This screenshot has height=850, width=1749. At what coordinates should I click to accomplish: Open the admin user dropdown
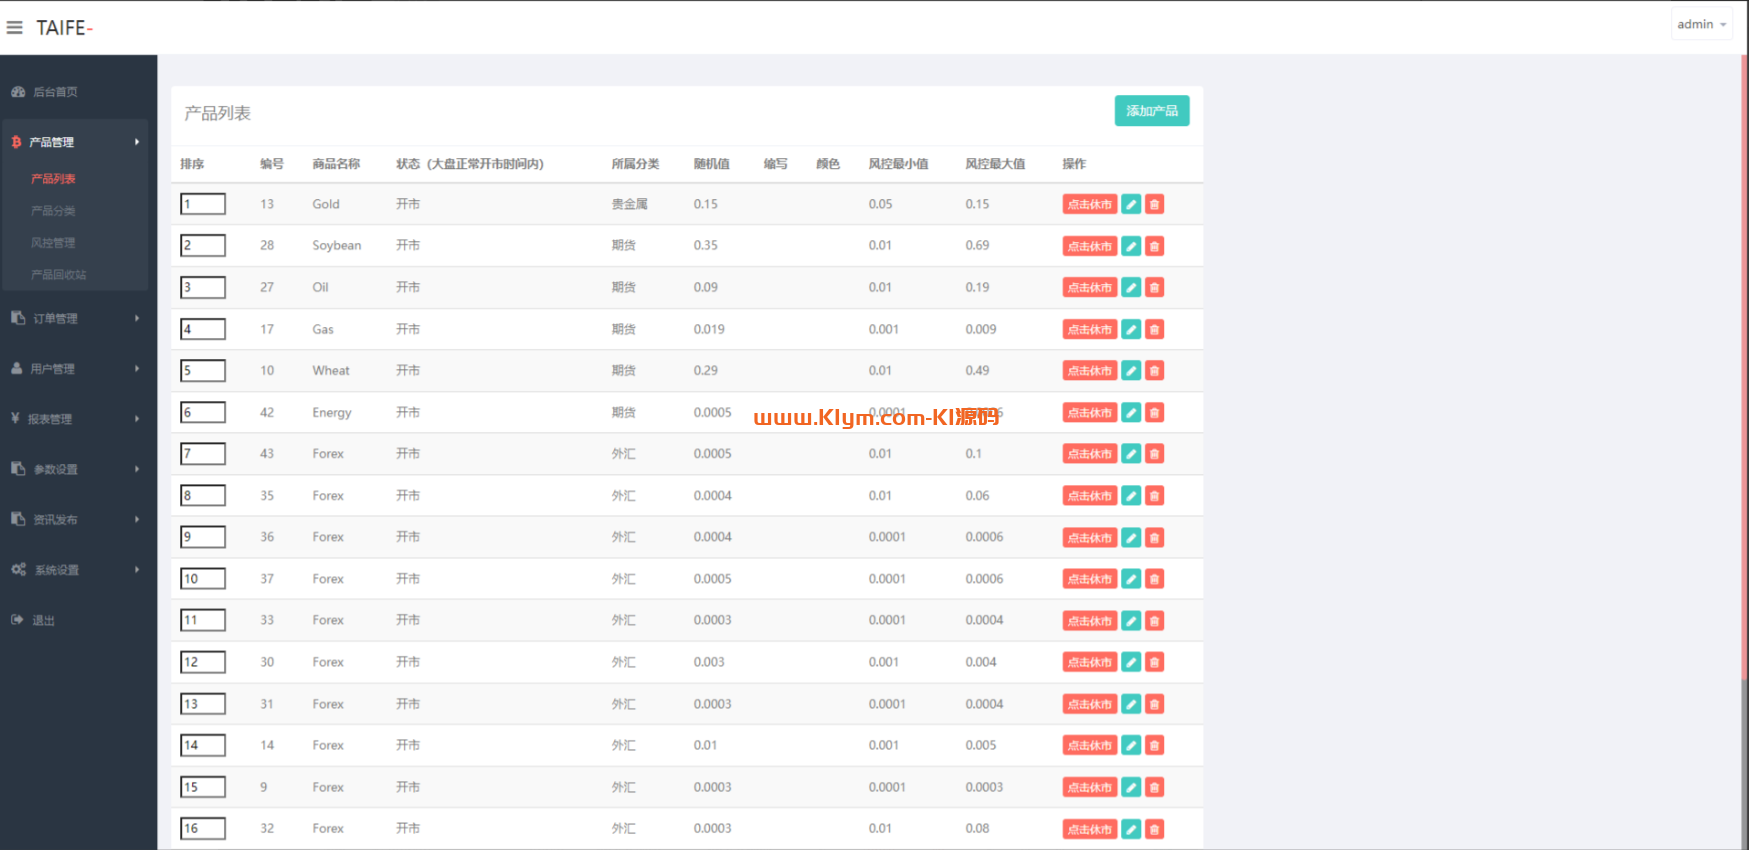[1701, 24]
